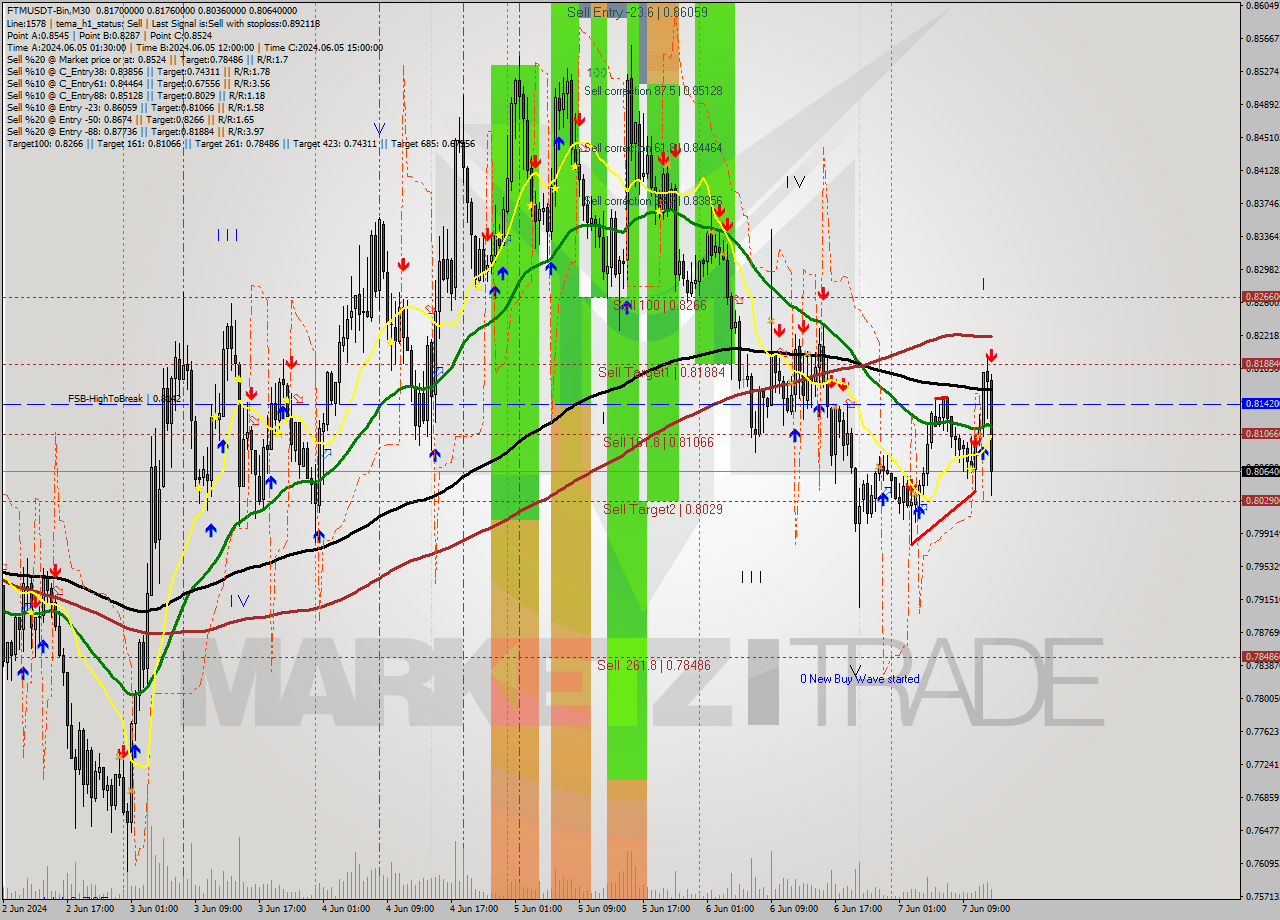Image resolution: width=1280 pixels, height=920 pixels.
Task: Click the red 0.81066 price tag on axis
Action: [x=1260, y=433]
